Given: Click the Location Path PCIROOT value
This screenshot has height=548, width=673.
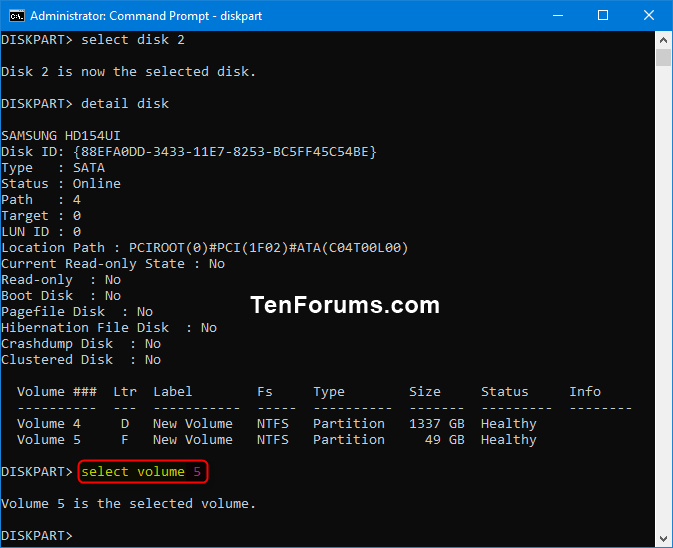Looking at the screenshot, I should coord(268,248).
